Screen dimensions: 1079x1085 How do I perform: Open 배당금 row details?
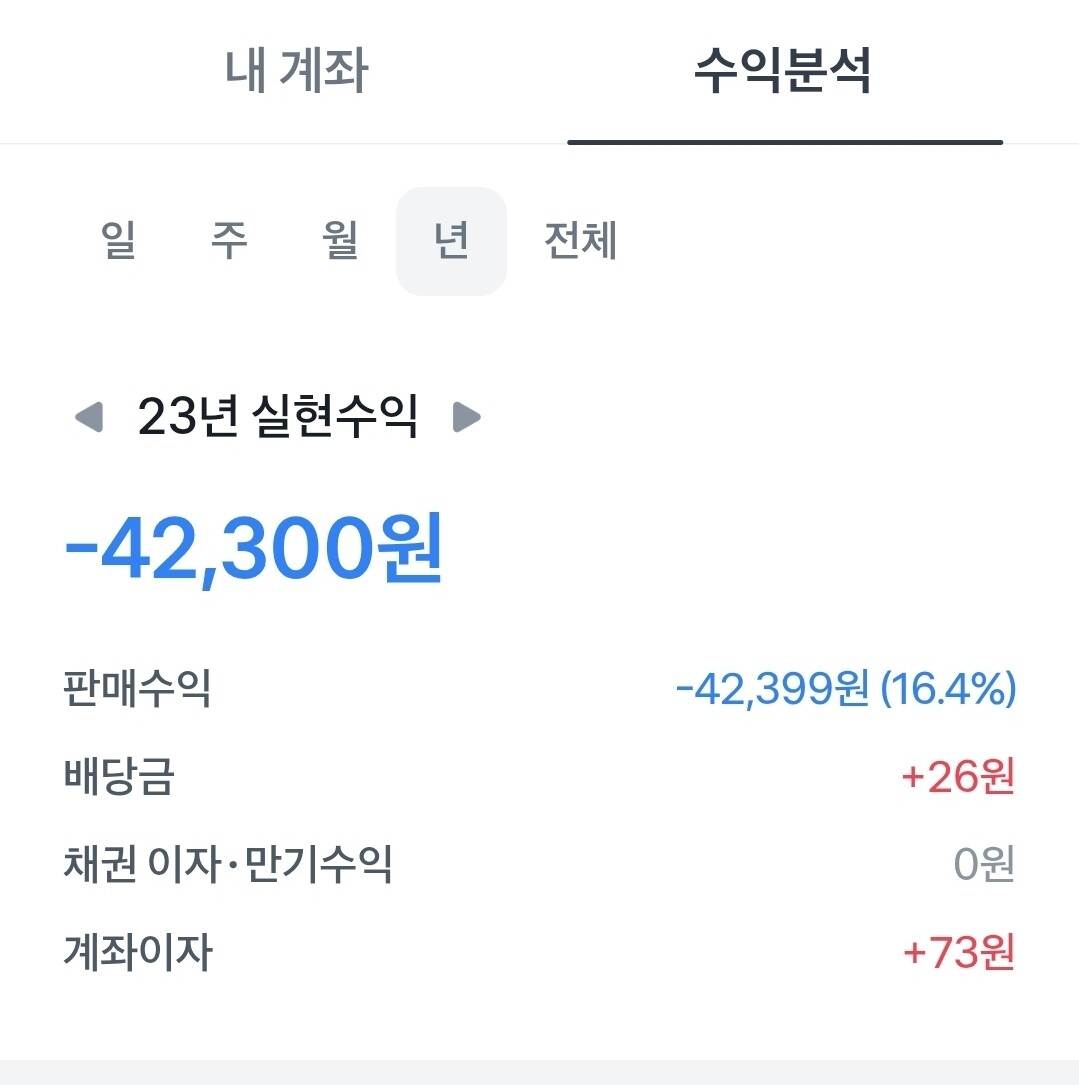[539, 776]
